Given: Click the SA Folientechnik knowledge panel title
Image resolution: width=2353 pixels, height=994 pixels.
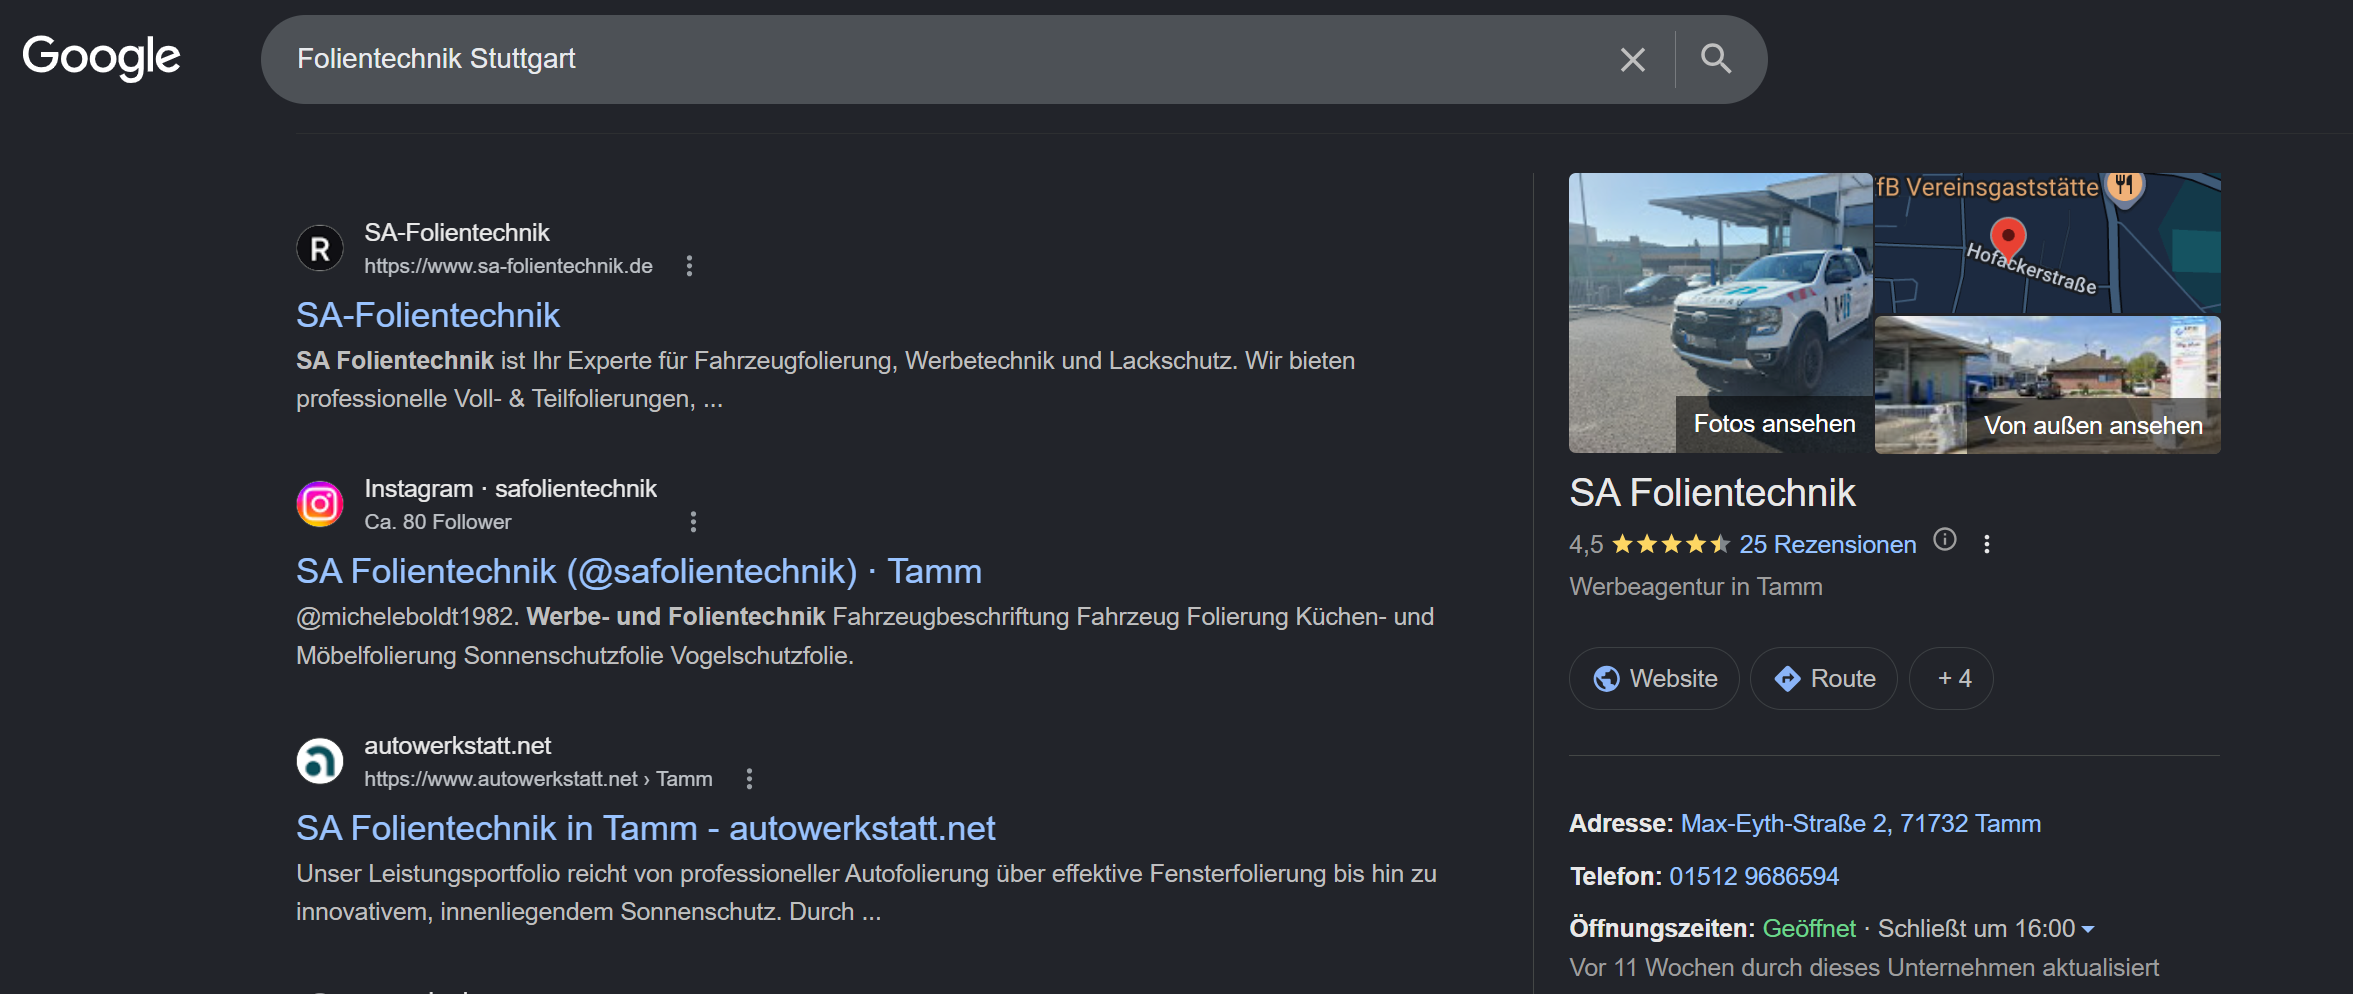Looking at the screenshot, I should 1712,493.
